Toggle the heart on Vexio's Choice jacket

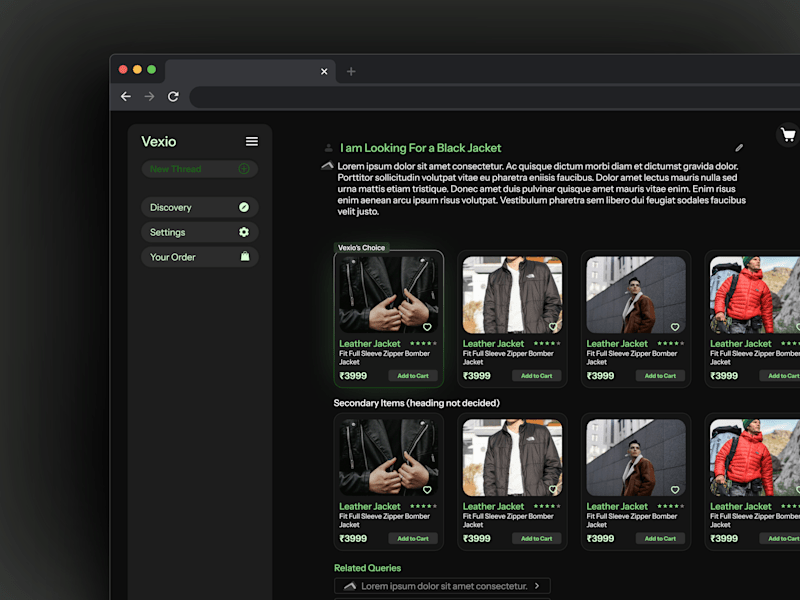tap(427, 327)
